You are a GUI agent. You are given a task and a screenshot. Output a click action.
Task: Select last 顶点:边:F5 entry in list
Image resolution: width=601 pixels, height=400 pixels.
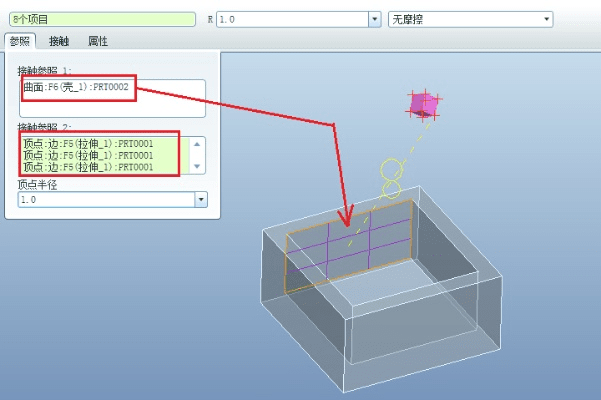click(x=88, y=167)
